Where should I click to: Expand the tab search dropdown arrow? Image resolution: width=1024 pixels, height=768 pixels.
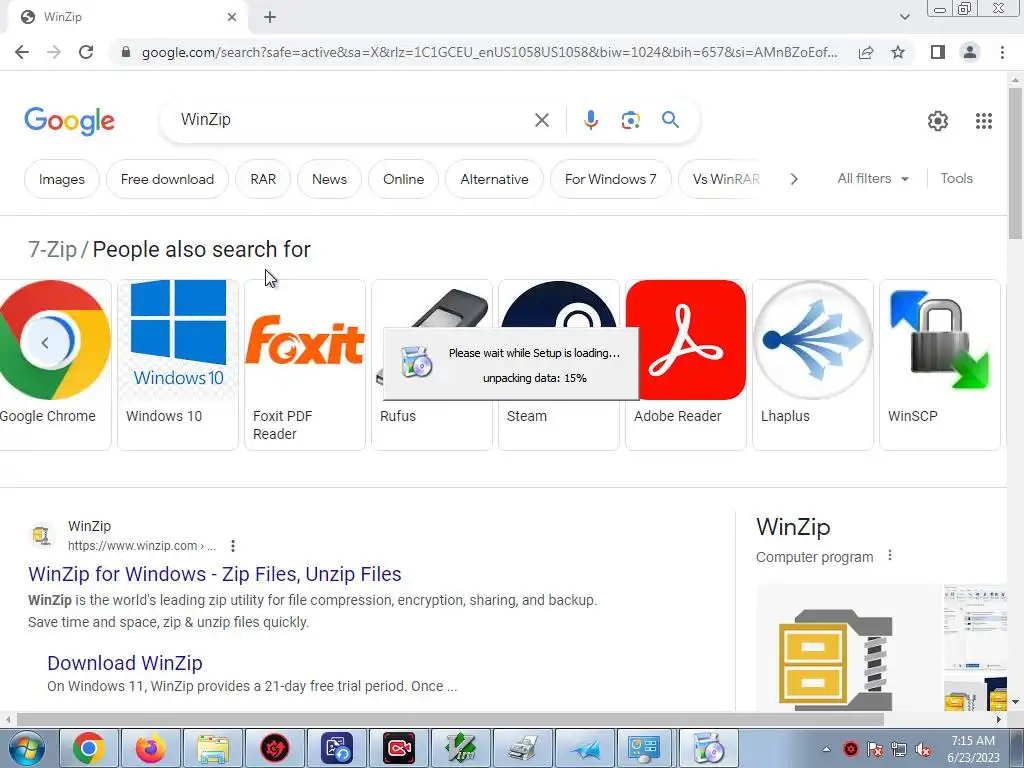pos(904,17)
